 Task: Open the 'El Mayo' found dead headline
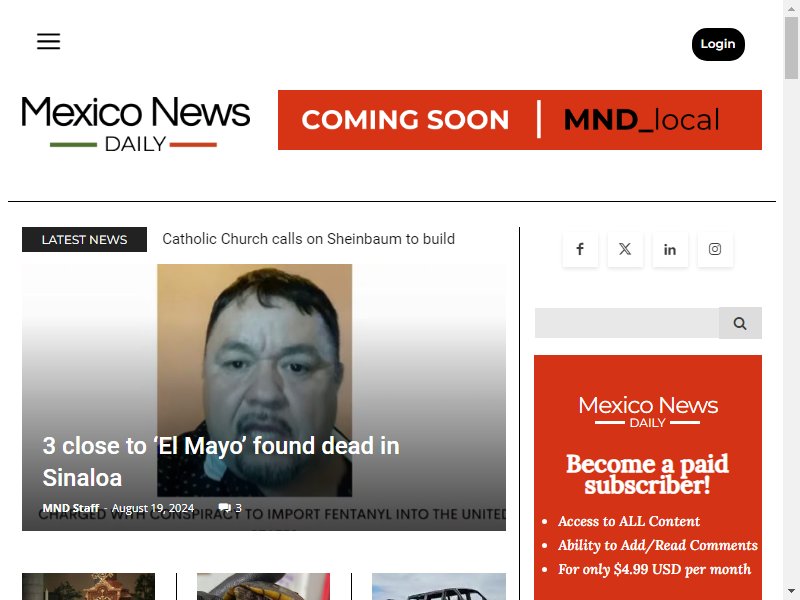[x=221, y=462]
